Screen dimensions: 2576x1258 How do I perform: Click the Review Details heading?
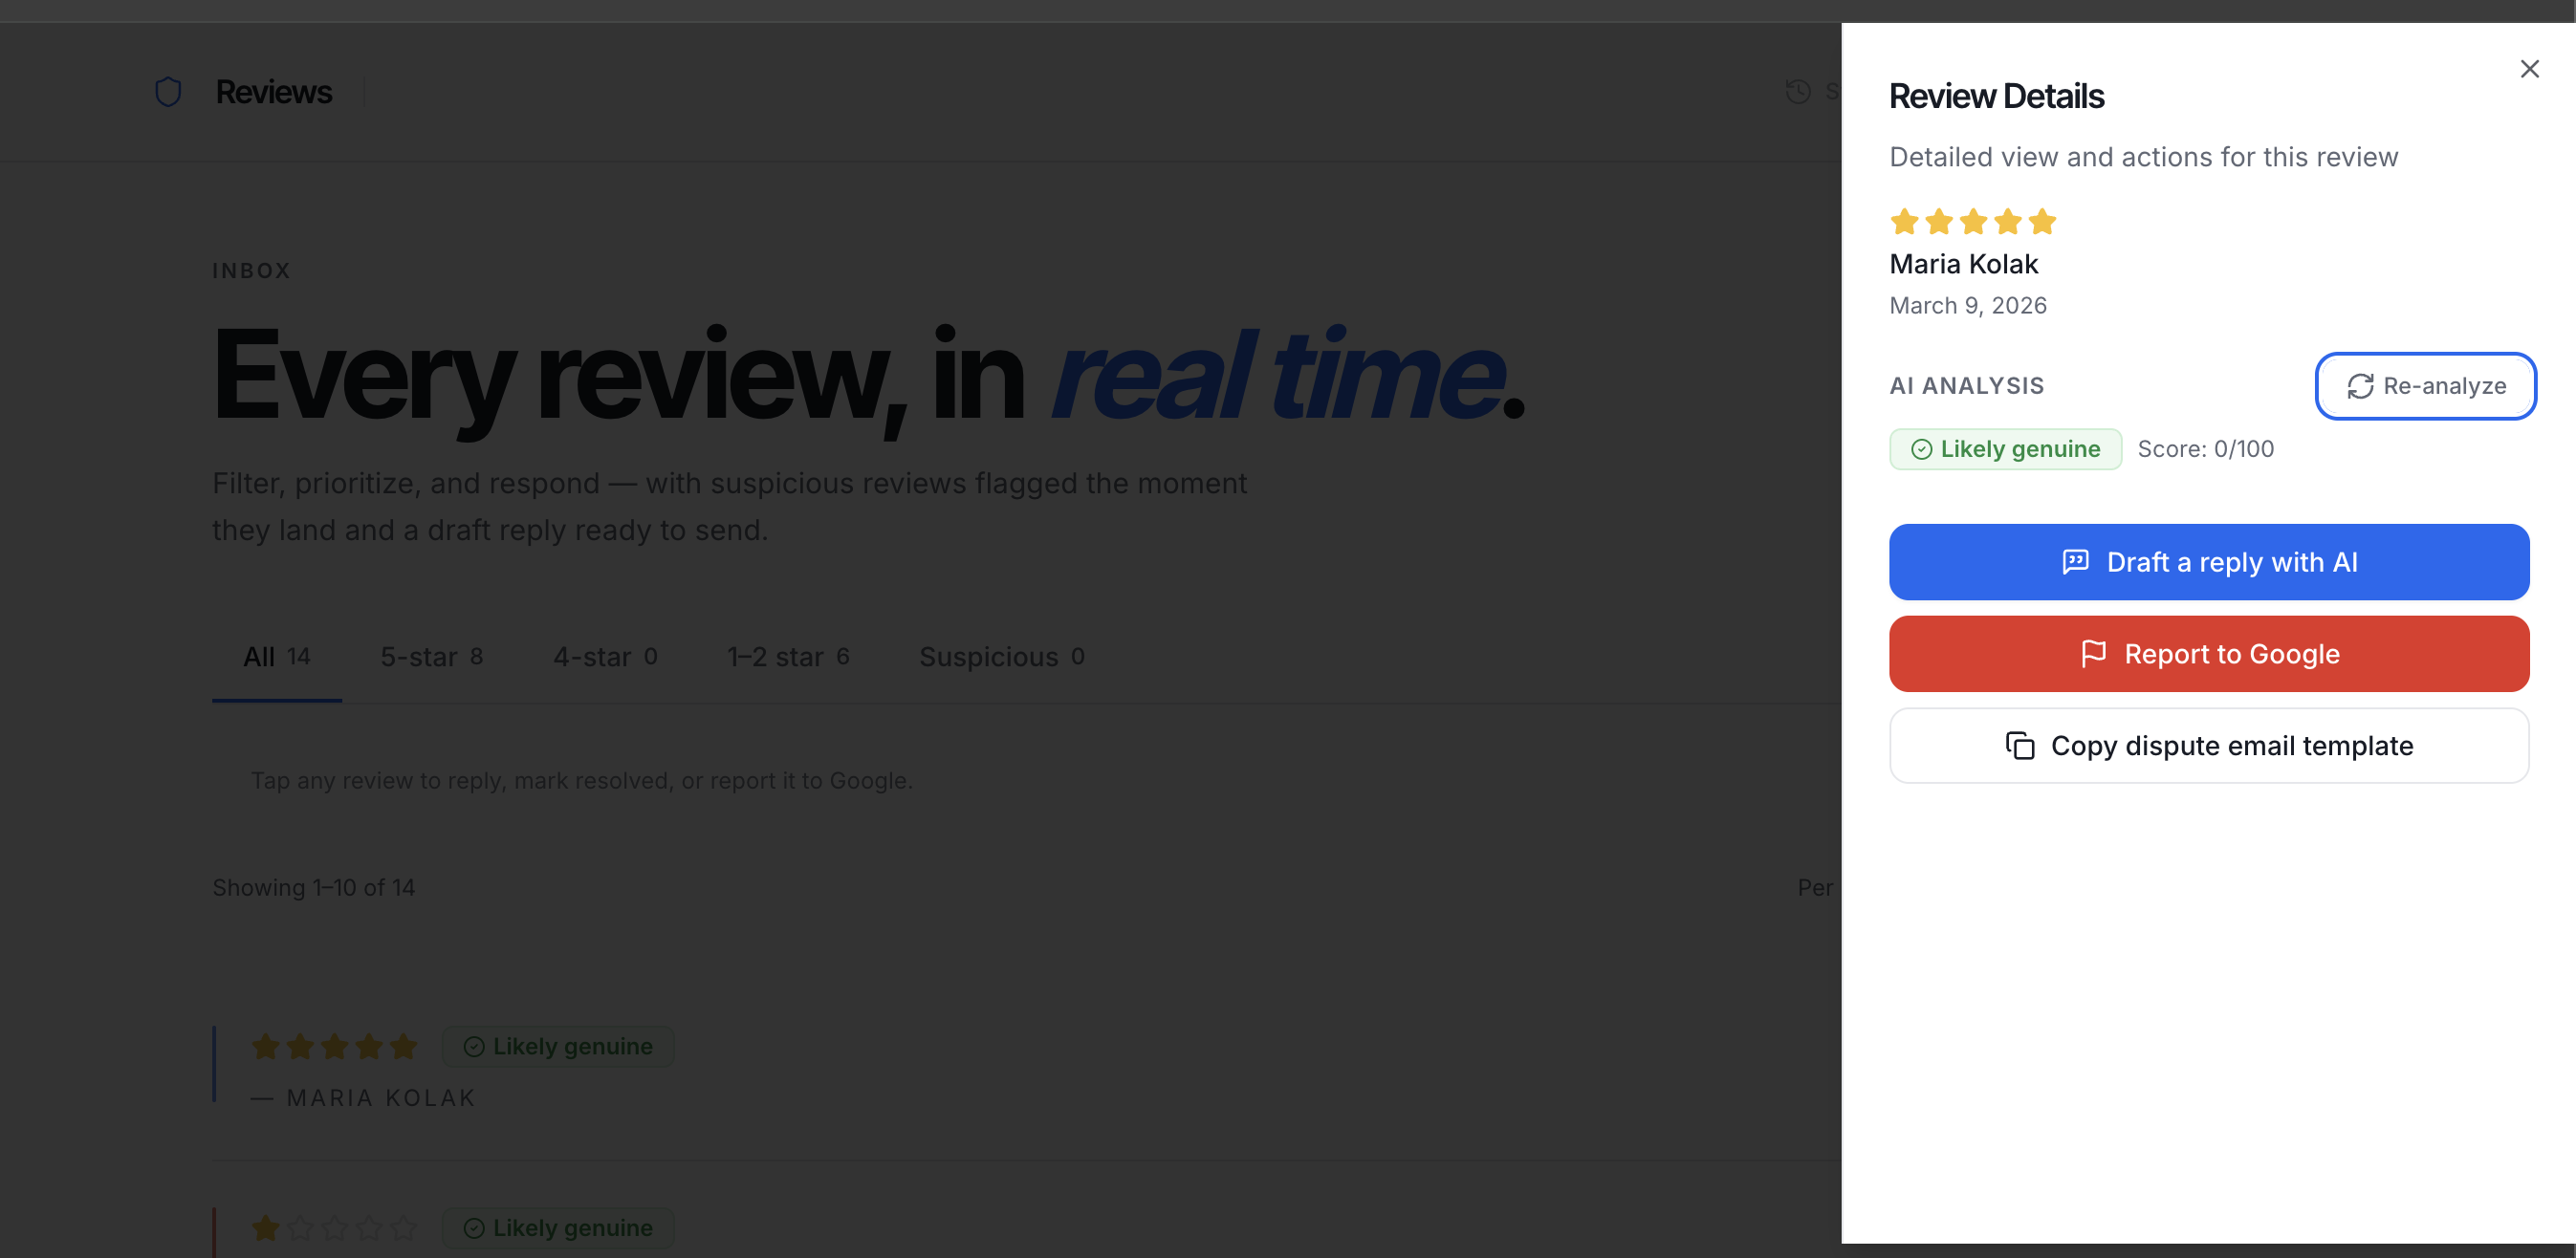click(1996, 96)
